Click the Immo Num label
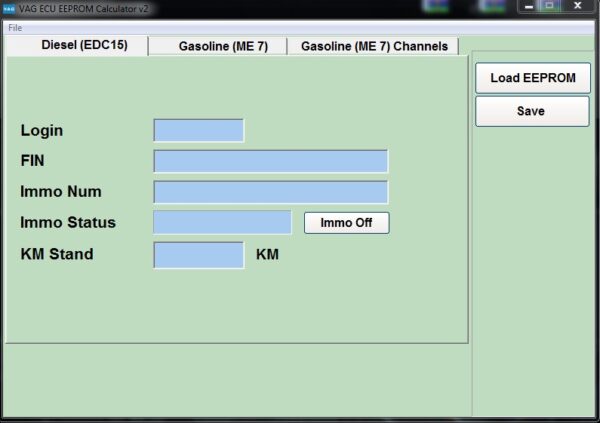Viewport: 600px width, 423px height. click(61, 191)
